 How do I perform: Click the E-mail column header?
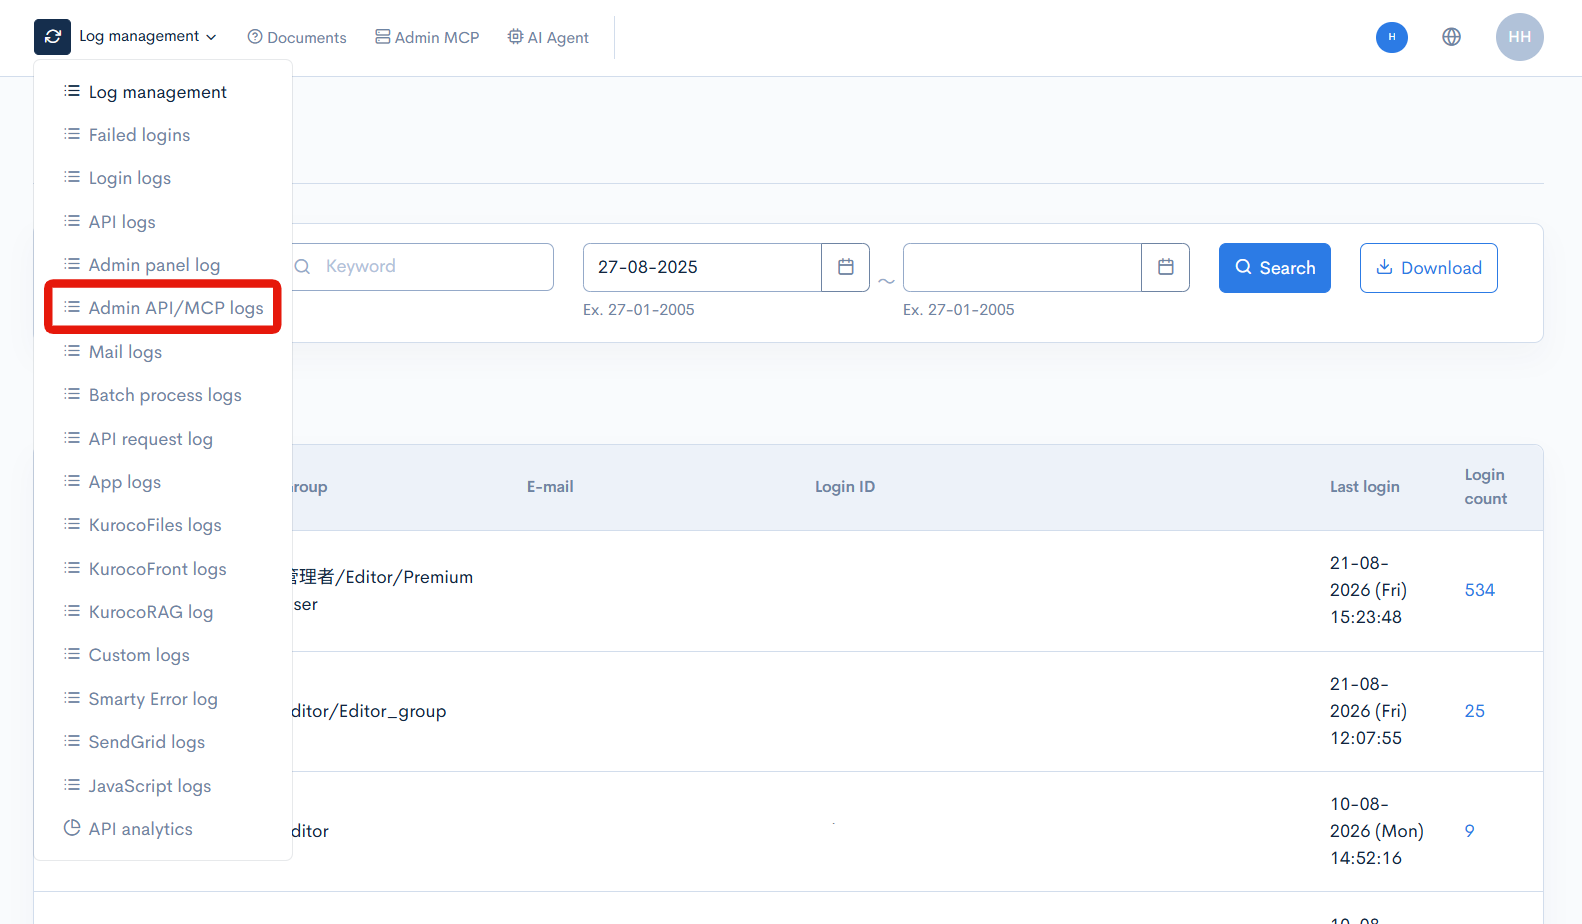point(550,487)
